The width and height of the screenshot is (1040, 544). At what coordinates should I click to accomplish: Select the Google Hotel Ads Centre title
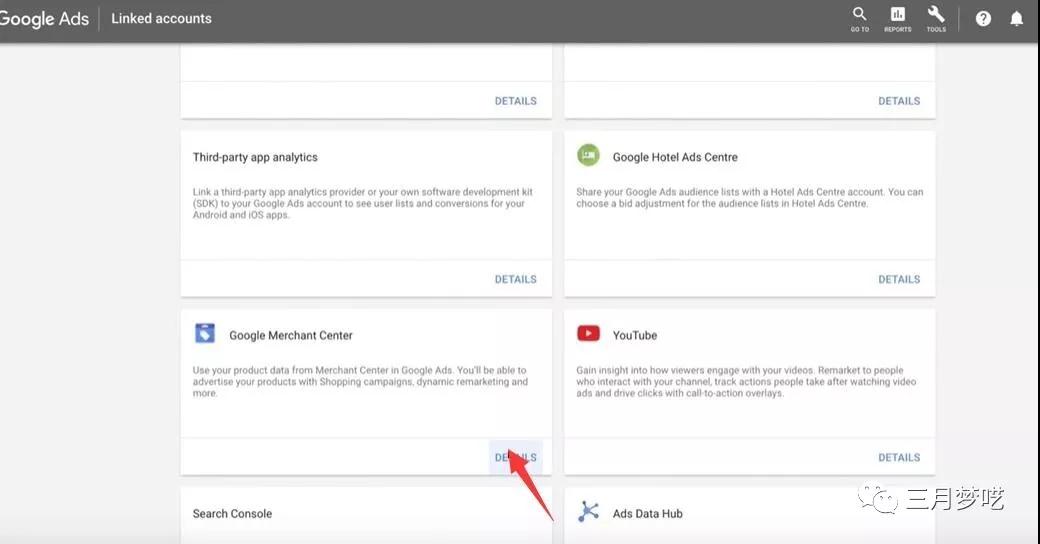point(675,157)
